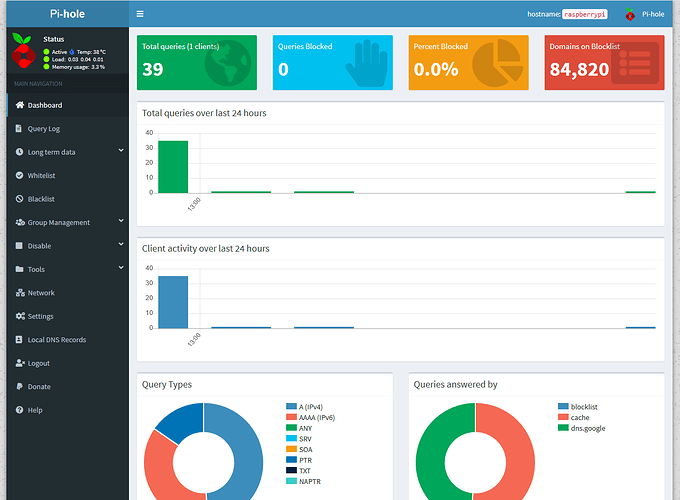Click the tall blue bar in Client activity chart
This screenshot has height=500, width=680.
point(173,302)
